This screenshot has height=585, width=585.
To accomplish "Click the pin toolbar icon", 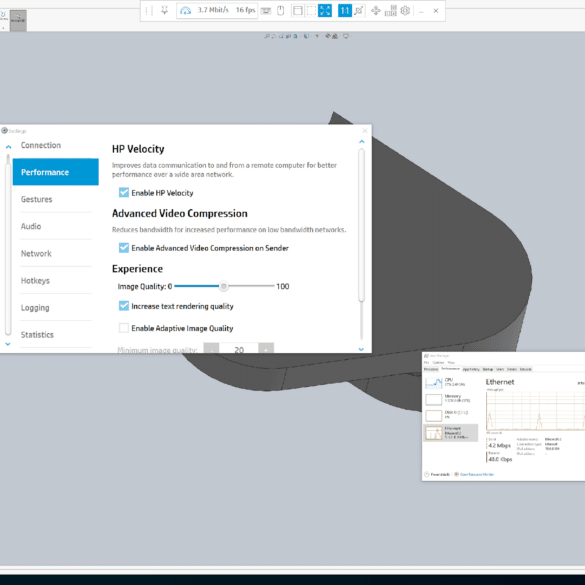I will pyautogui.click(x=165, y=10).
